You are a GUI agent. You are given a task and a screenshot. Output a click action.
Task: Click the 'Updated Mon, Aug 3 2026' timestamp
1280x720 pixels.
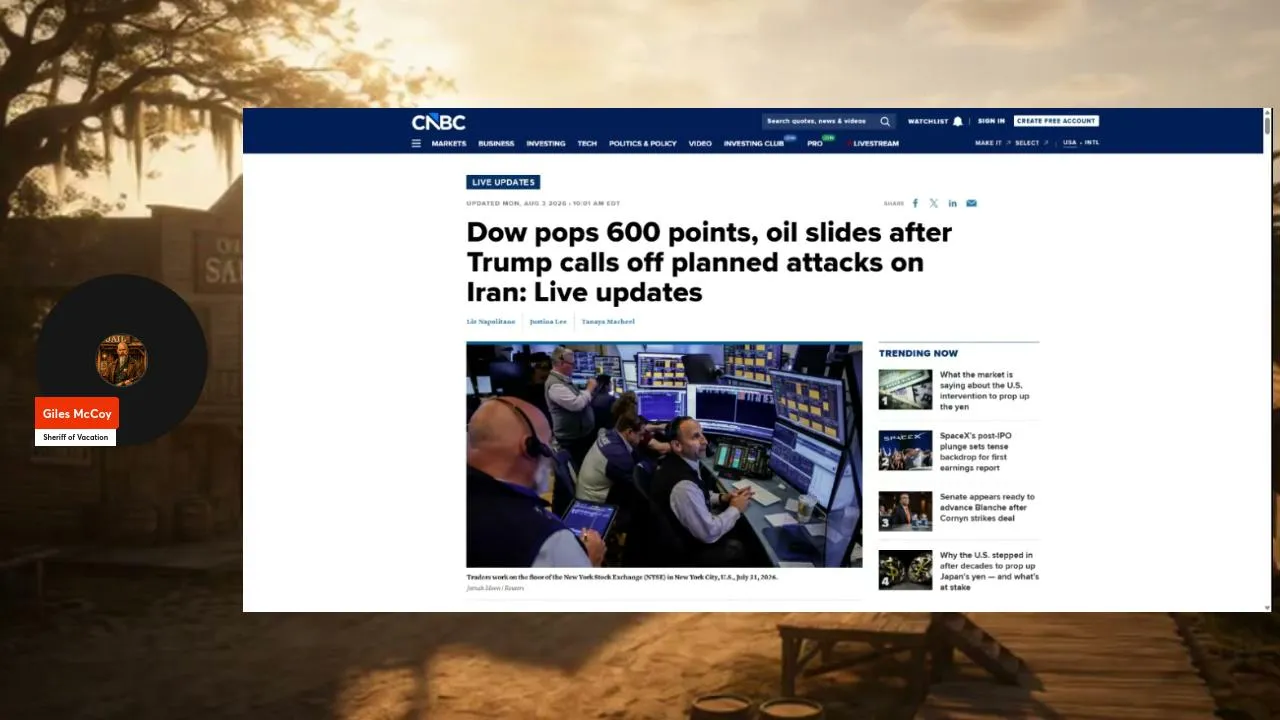543,204
